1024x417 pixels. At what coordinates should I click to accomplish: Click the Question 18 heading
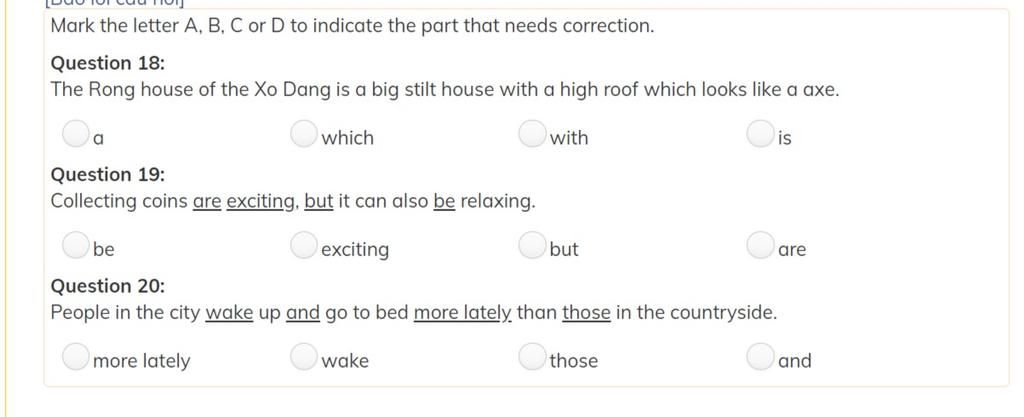108,63
